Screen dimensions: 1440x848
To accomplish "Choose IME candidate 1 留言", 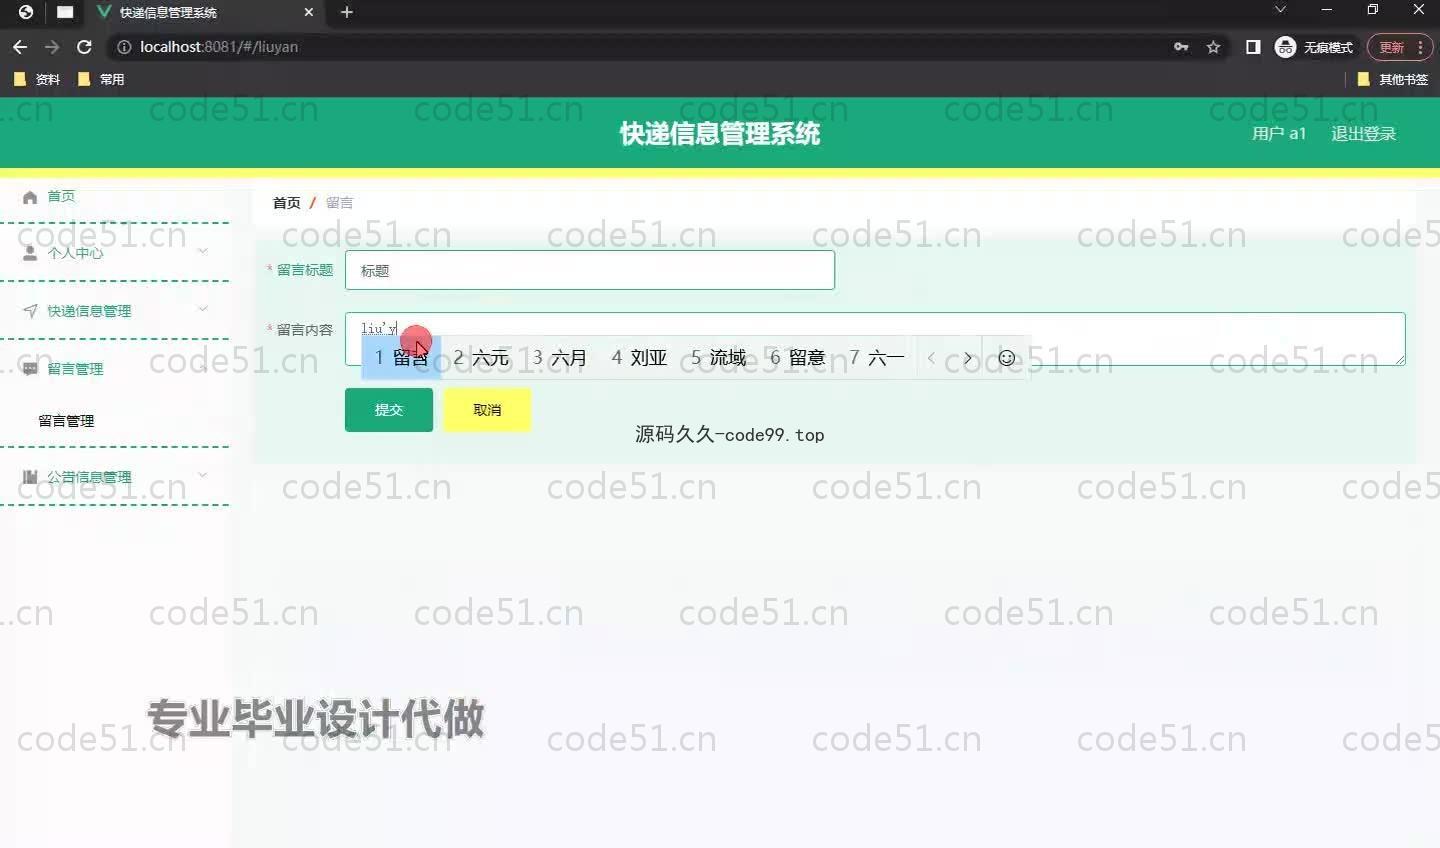I will click(401, 358).
